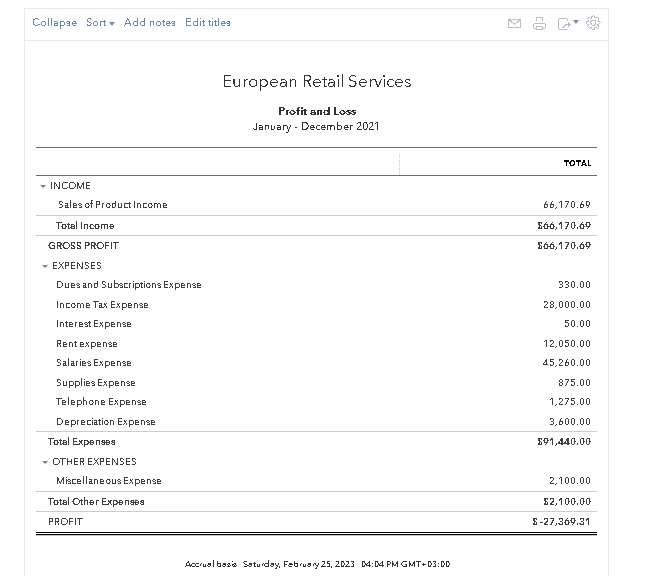The width and height of the screenshot is (663, 576).
Task: Select the Depreciation Expense row label
Action: 106,422
